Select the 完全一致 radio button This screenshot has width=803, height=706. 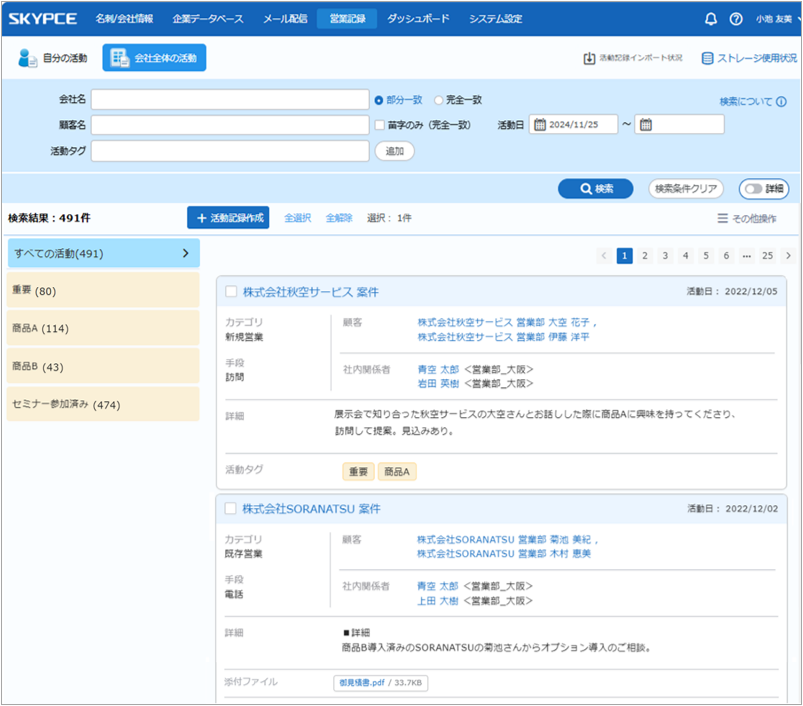[x=439, y=100]
